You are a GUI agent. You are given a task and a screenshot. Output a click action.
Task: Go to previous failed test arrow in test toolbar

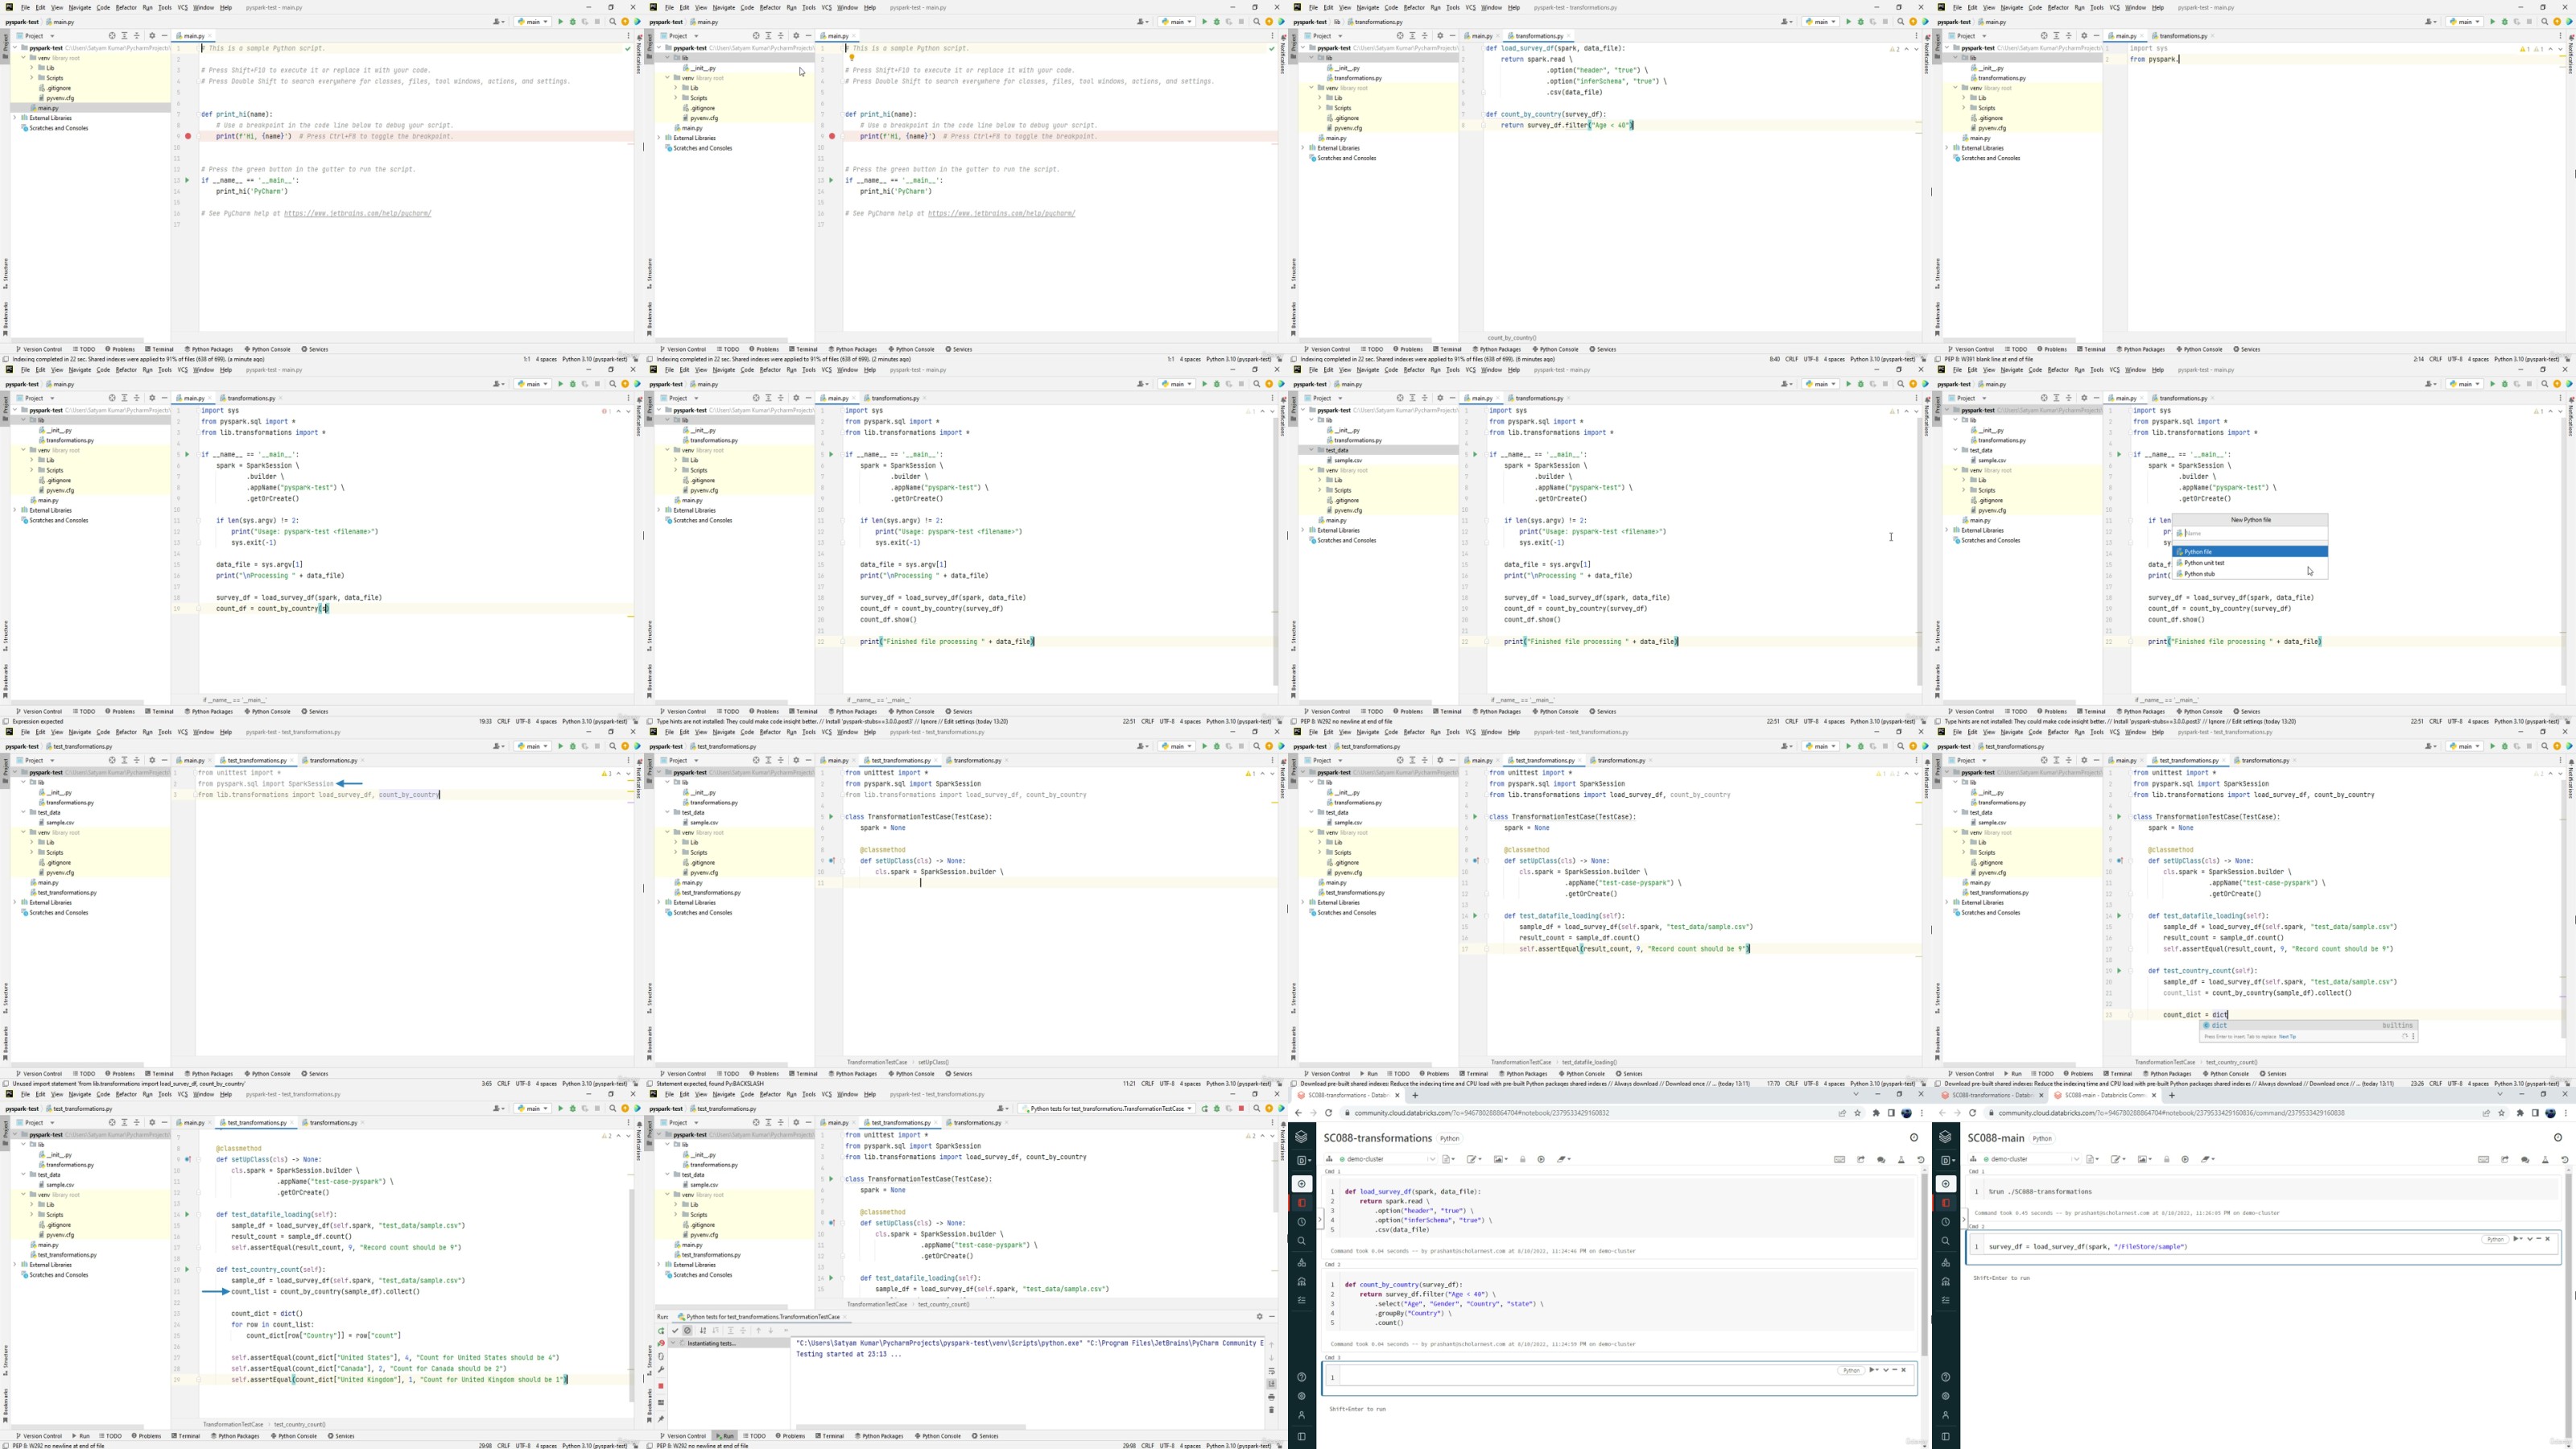coord(759,1331)
